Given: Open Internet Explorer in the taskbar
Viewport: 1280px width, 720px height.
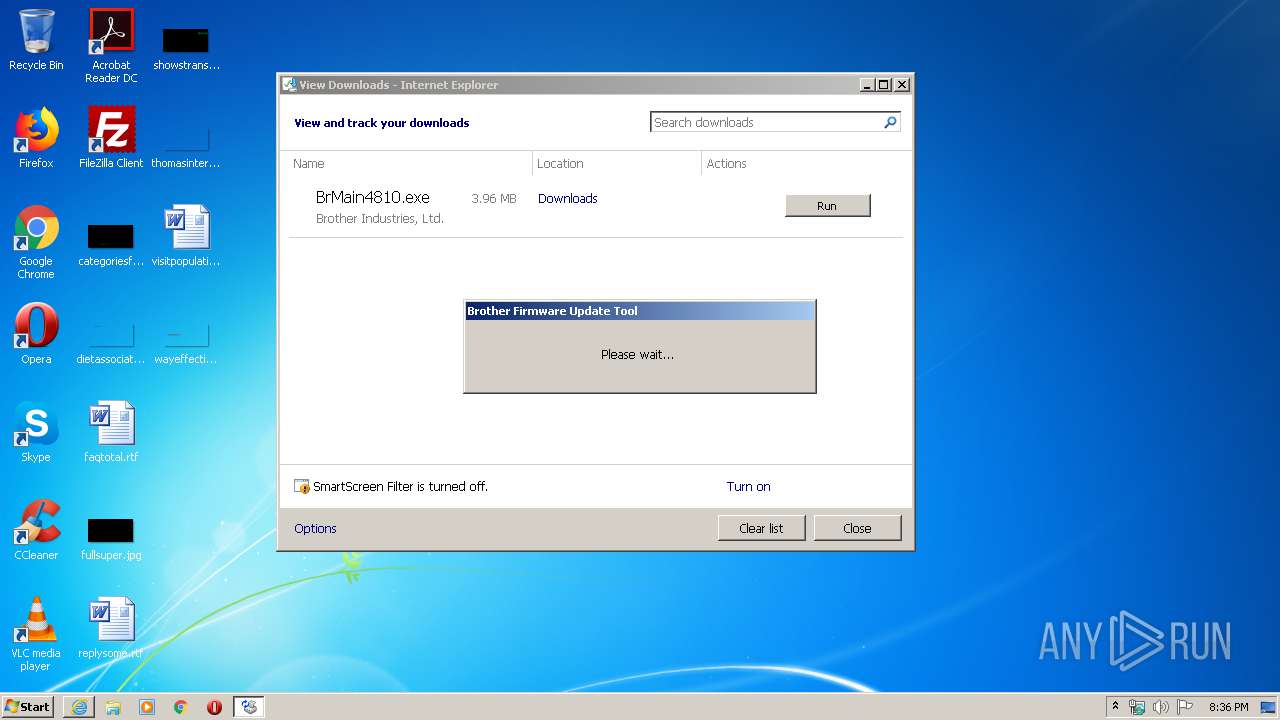Looking at the screenshot, I should tap(79, 707).
